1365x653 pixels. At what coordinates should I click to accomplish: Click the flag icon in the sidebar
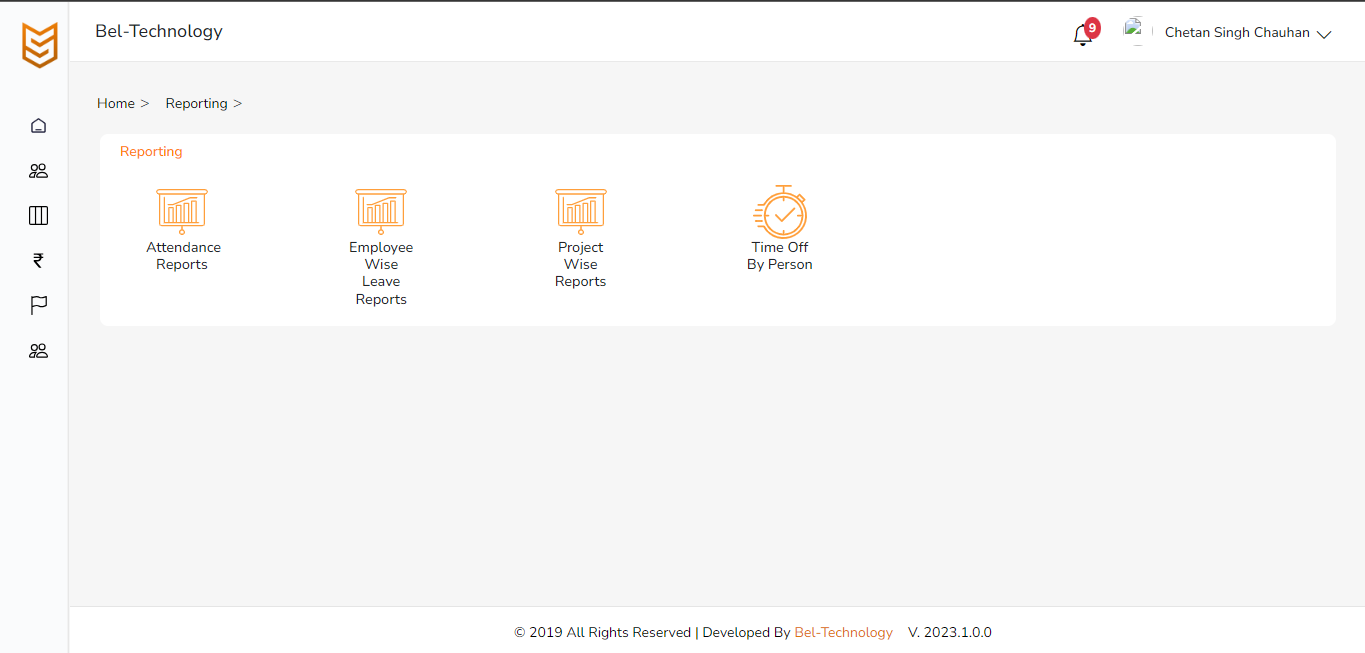click(38, 306)
